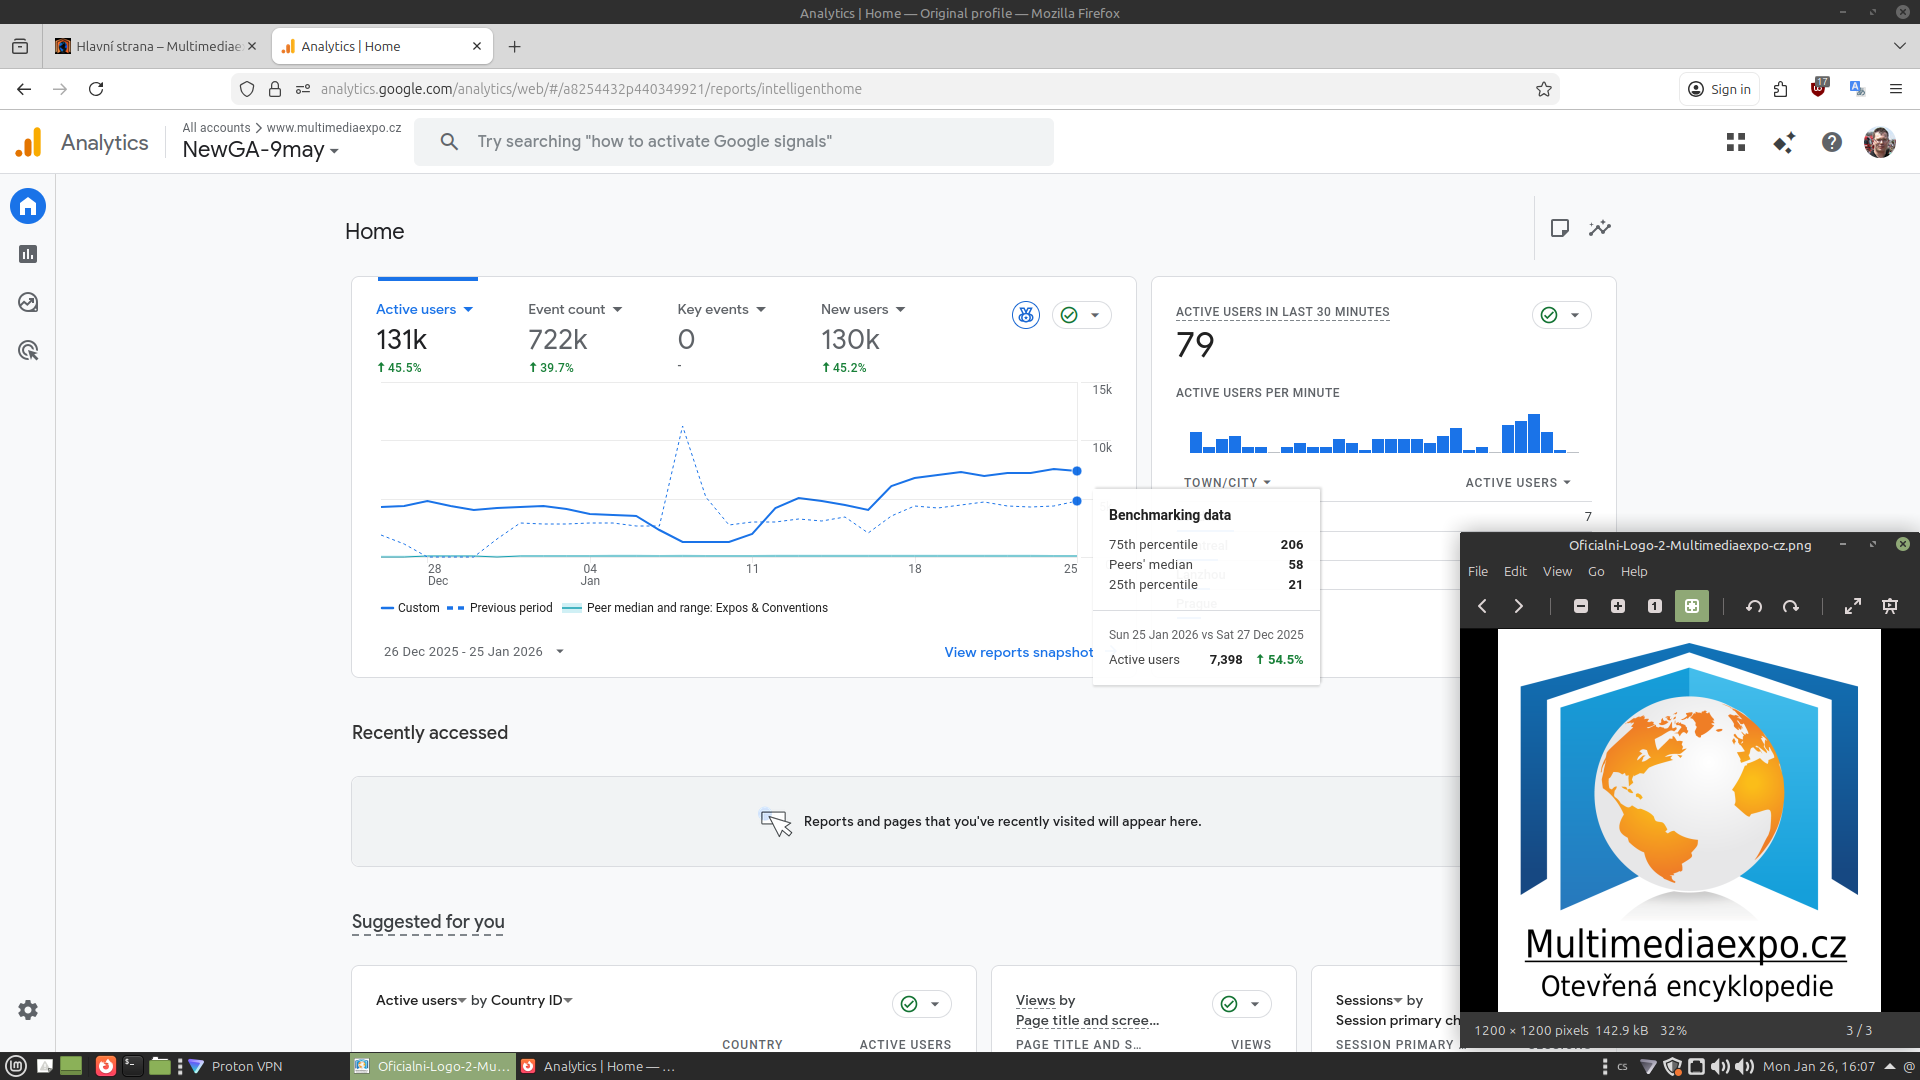Open the Advertising icon in left sidebar
This screenshot has width=1920, height=1080.
(28, 350)
